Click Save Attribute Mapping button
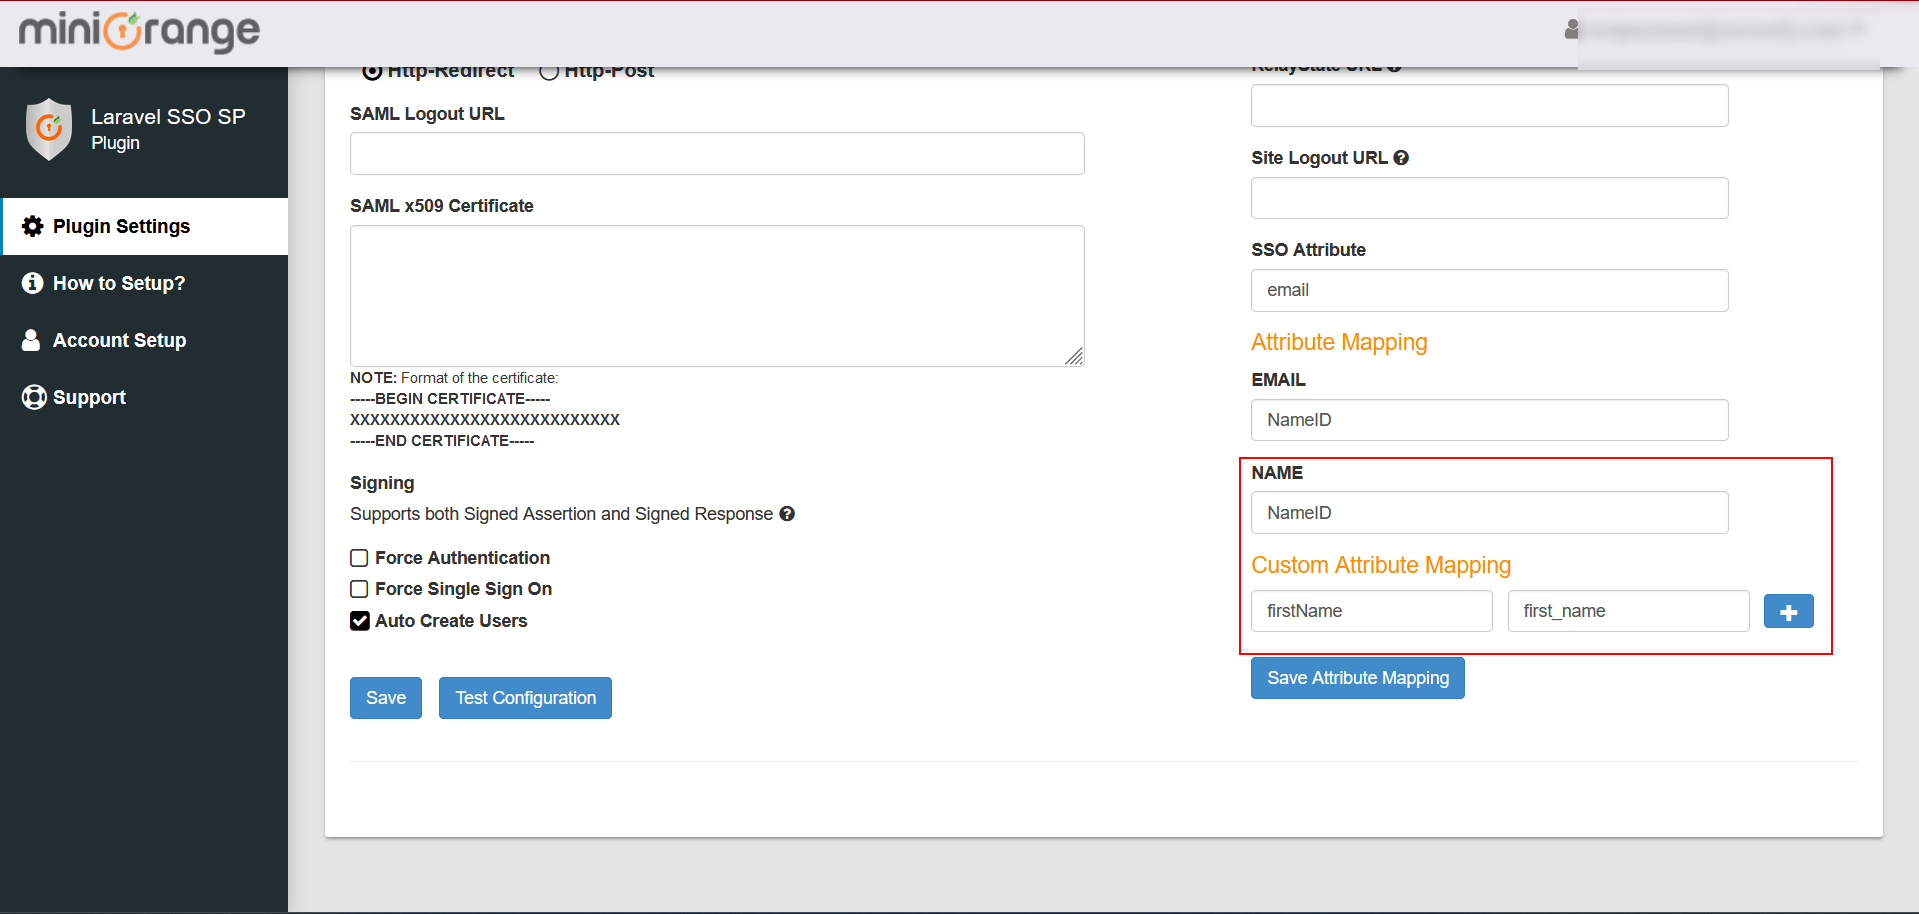Image resolution: width=1919 pixels, height=914 pixels. (1358, 678)
